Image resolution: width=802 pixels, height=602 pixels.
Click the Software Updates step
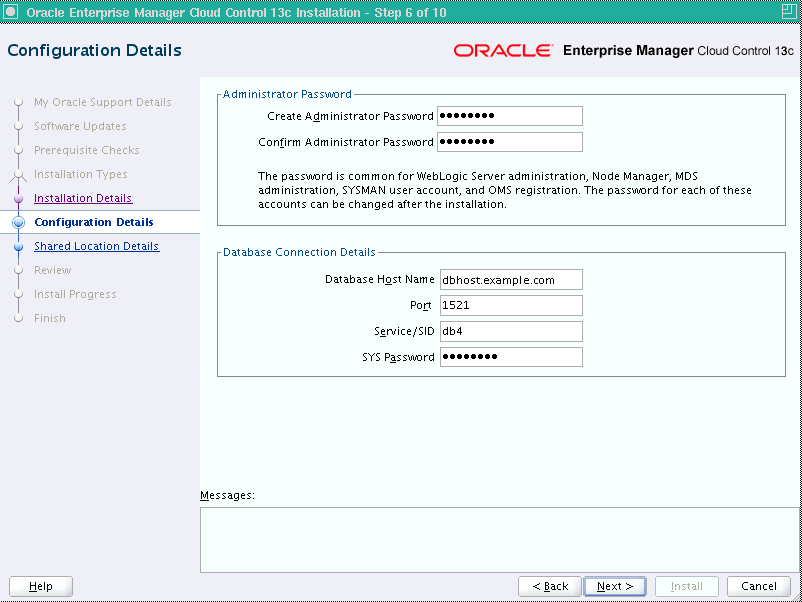80,126
